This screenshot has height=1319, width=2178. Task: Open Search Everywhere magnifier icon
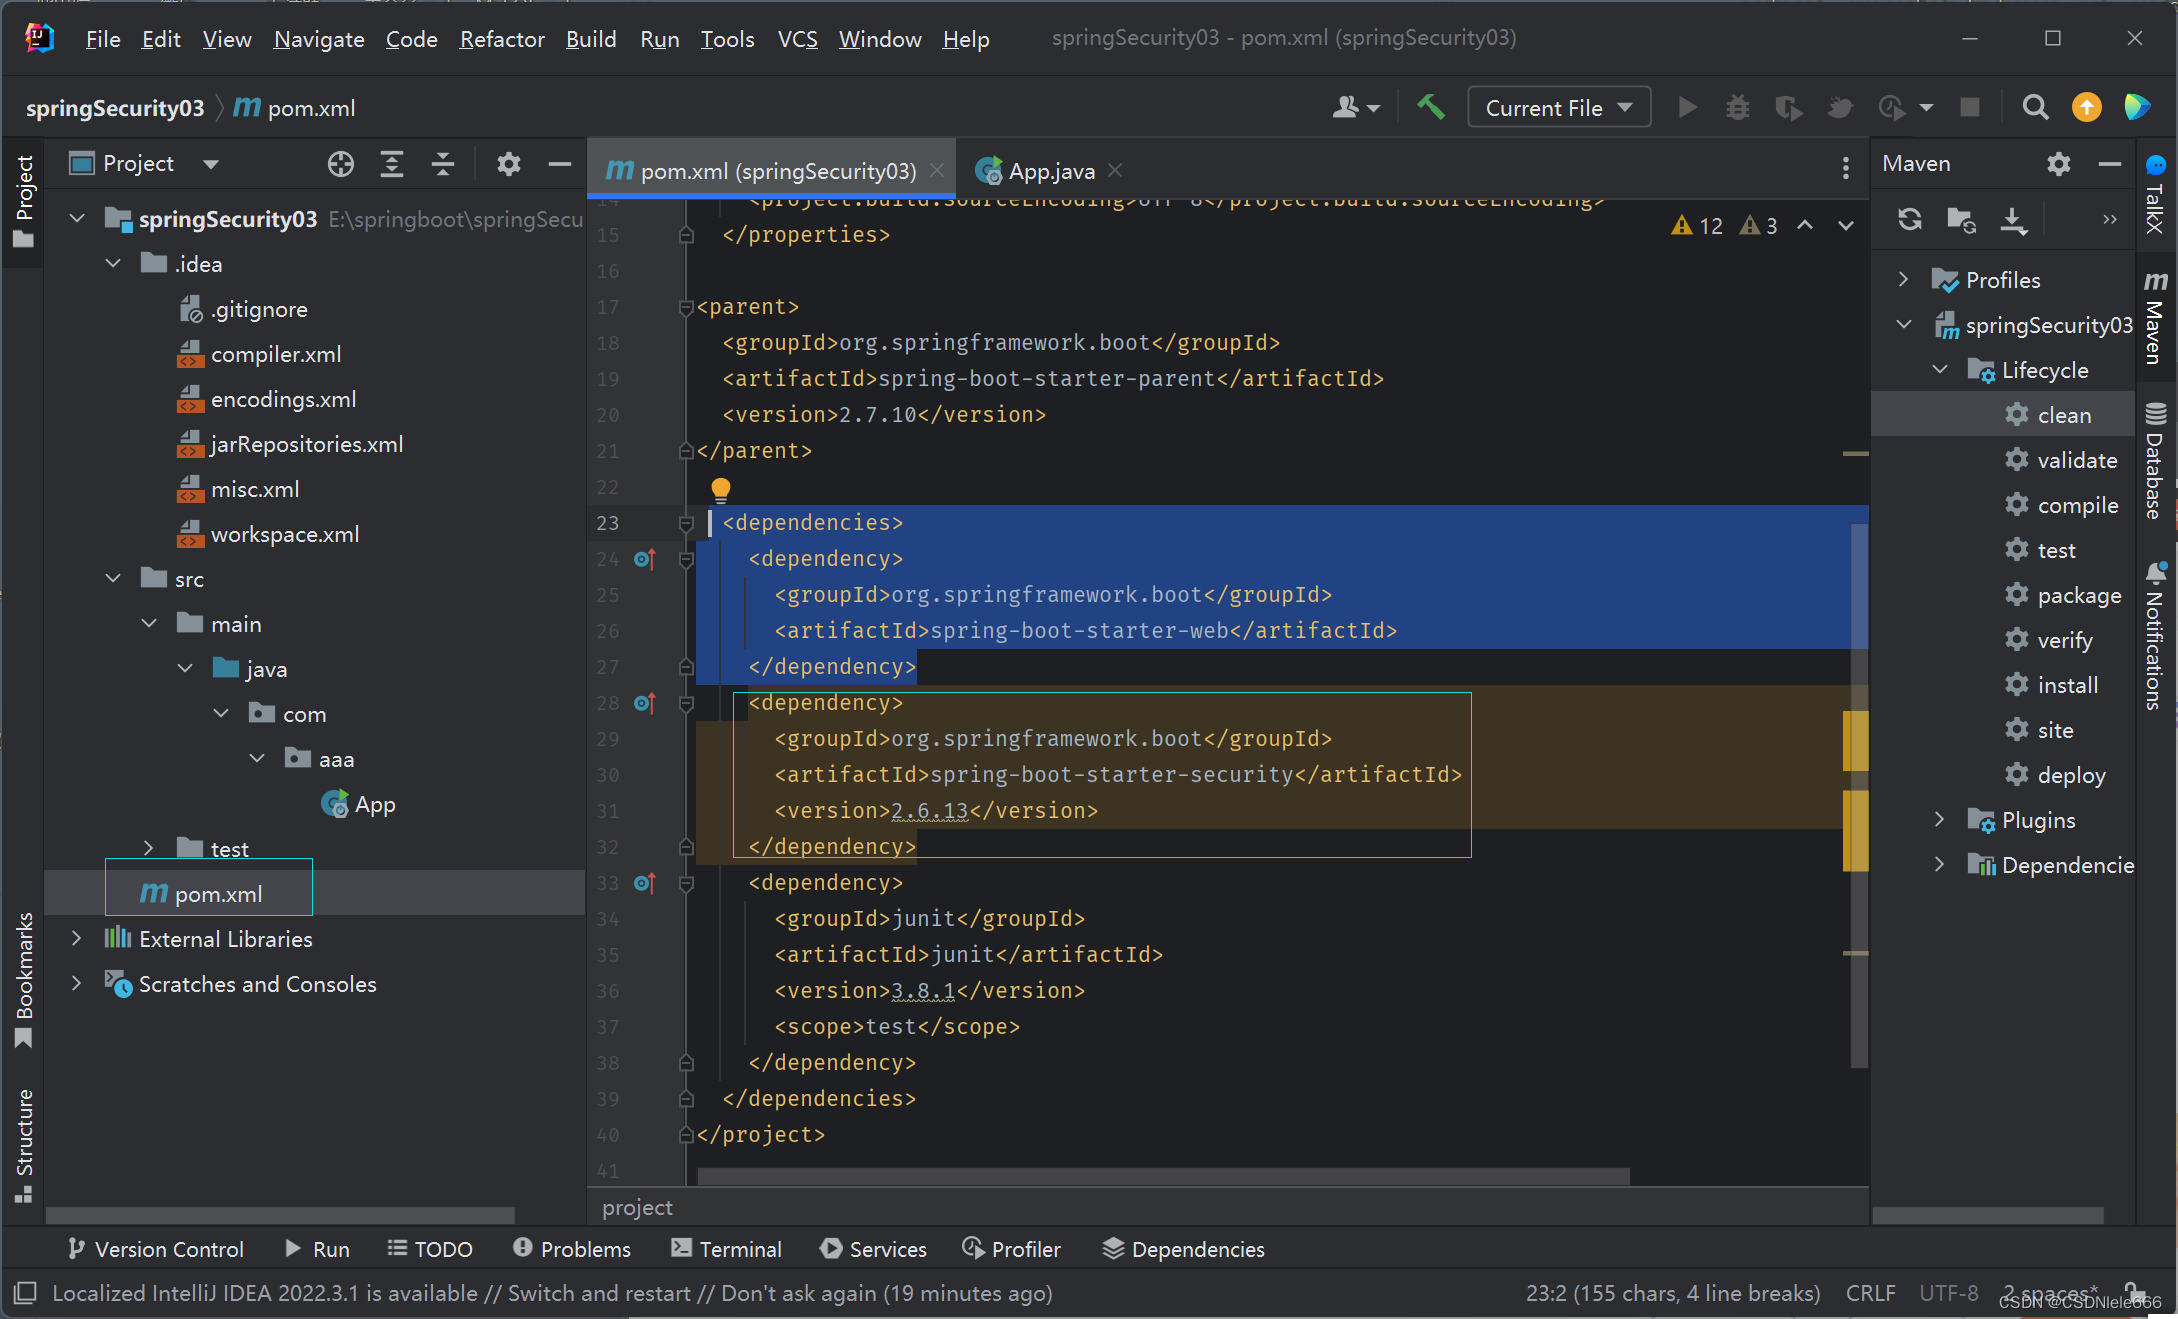[x=2034, y=107]
